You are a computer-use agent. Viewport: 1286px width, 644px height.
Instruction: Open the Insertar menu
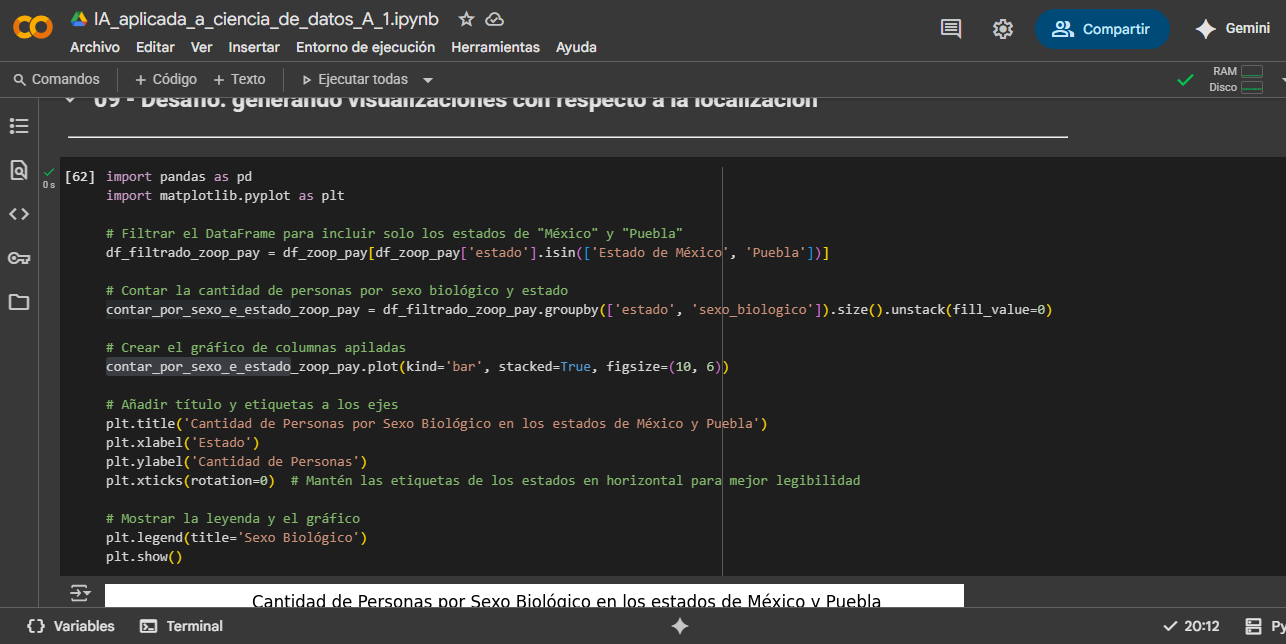254,47
